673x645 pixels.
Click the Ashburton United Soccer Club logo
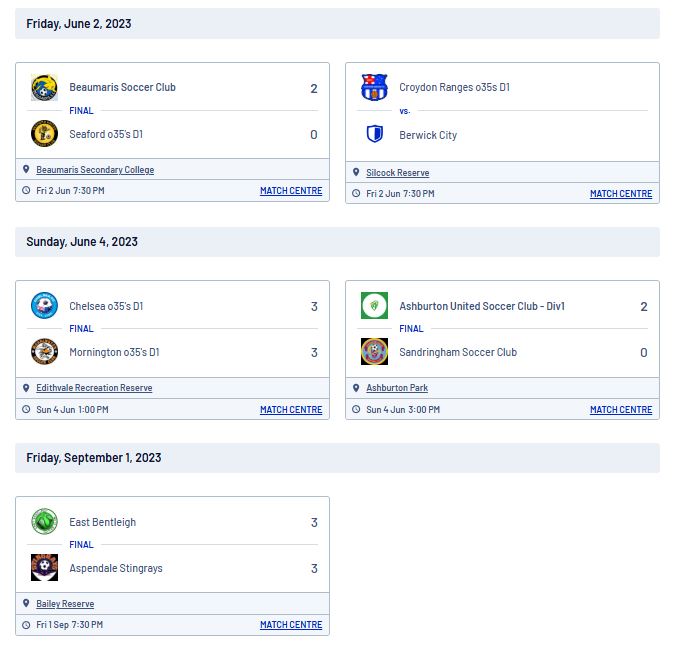point(374,306)
